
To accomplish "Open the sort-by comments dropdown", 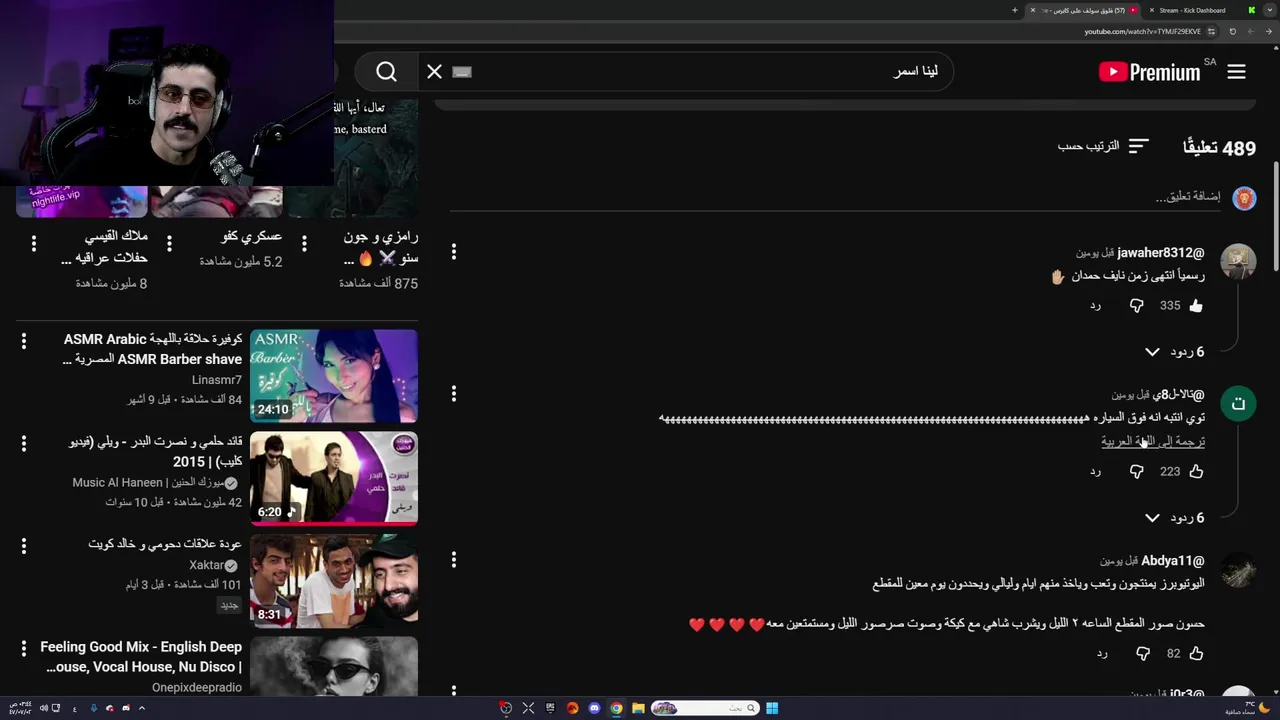I will click(x=1103, y=146).
